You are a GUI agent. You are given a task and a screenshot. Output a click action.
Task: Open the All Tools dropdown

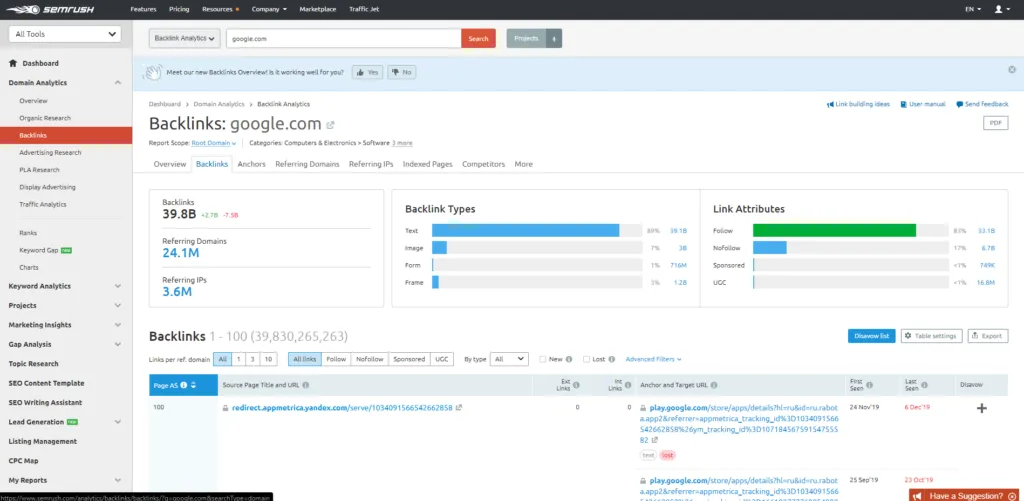pos(65,34)
